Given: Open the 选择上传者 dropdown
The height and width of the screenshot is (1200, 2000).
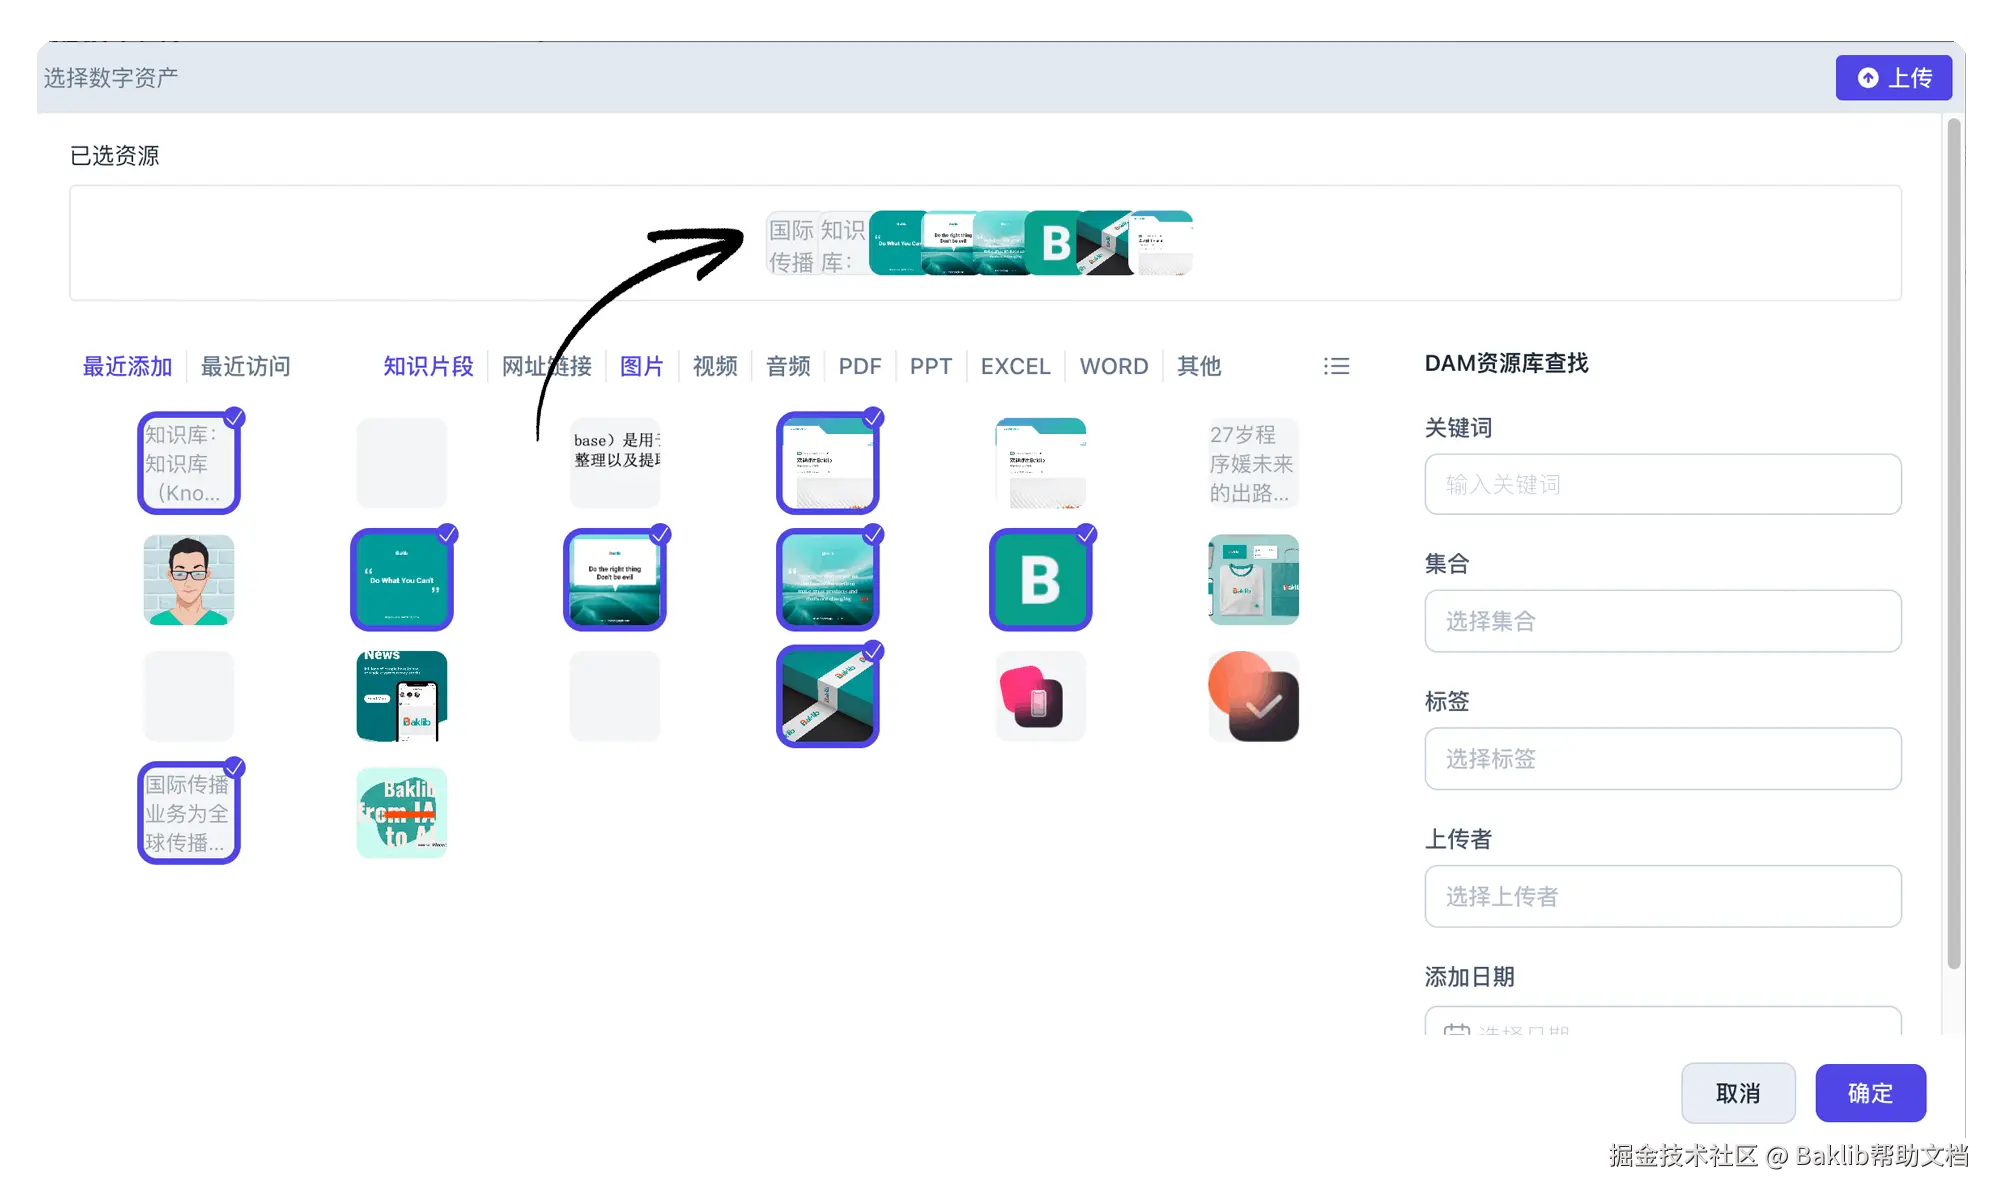Looking at the screenshot, I should 1662,896.
